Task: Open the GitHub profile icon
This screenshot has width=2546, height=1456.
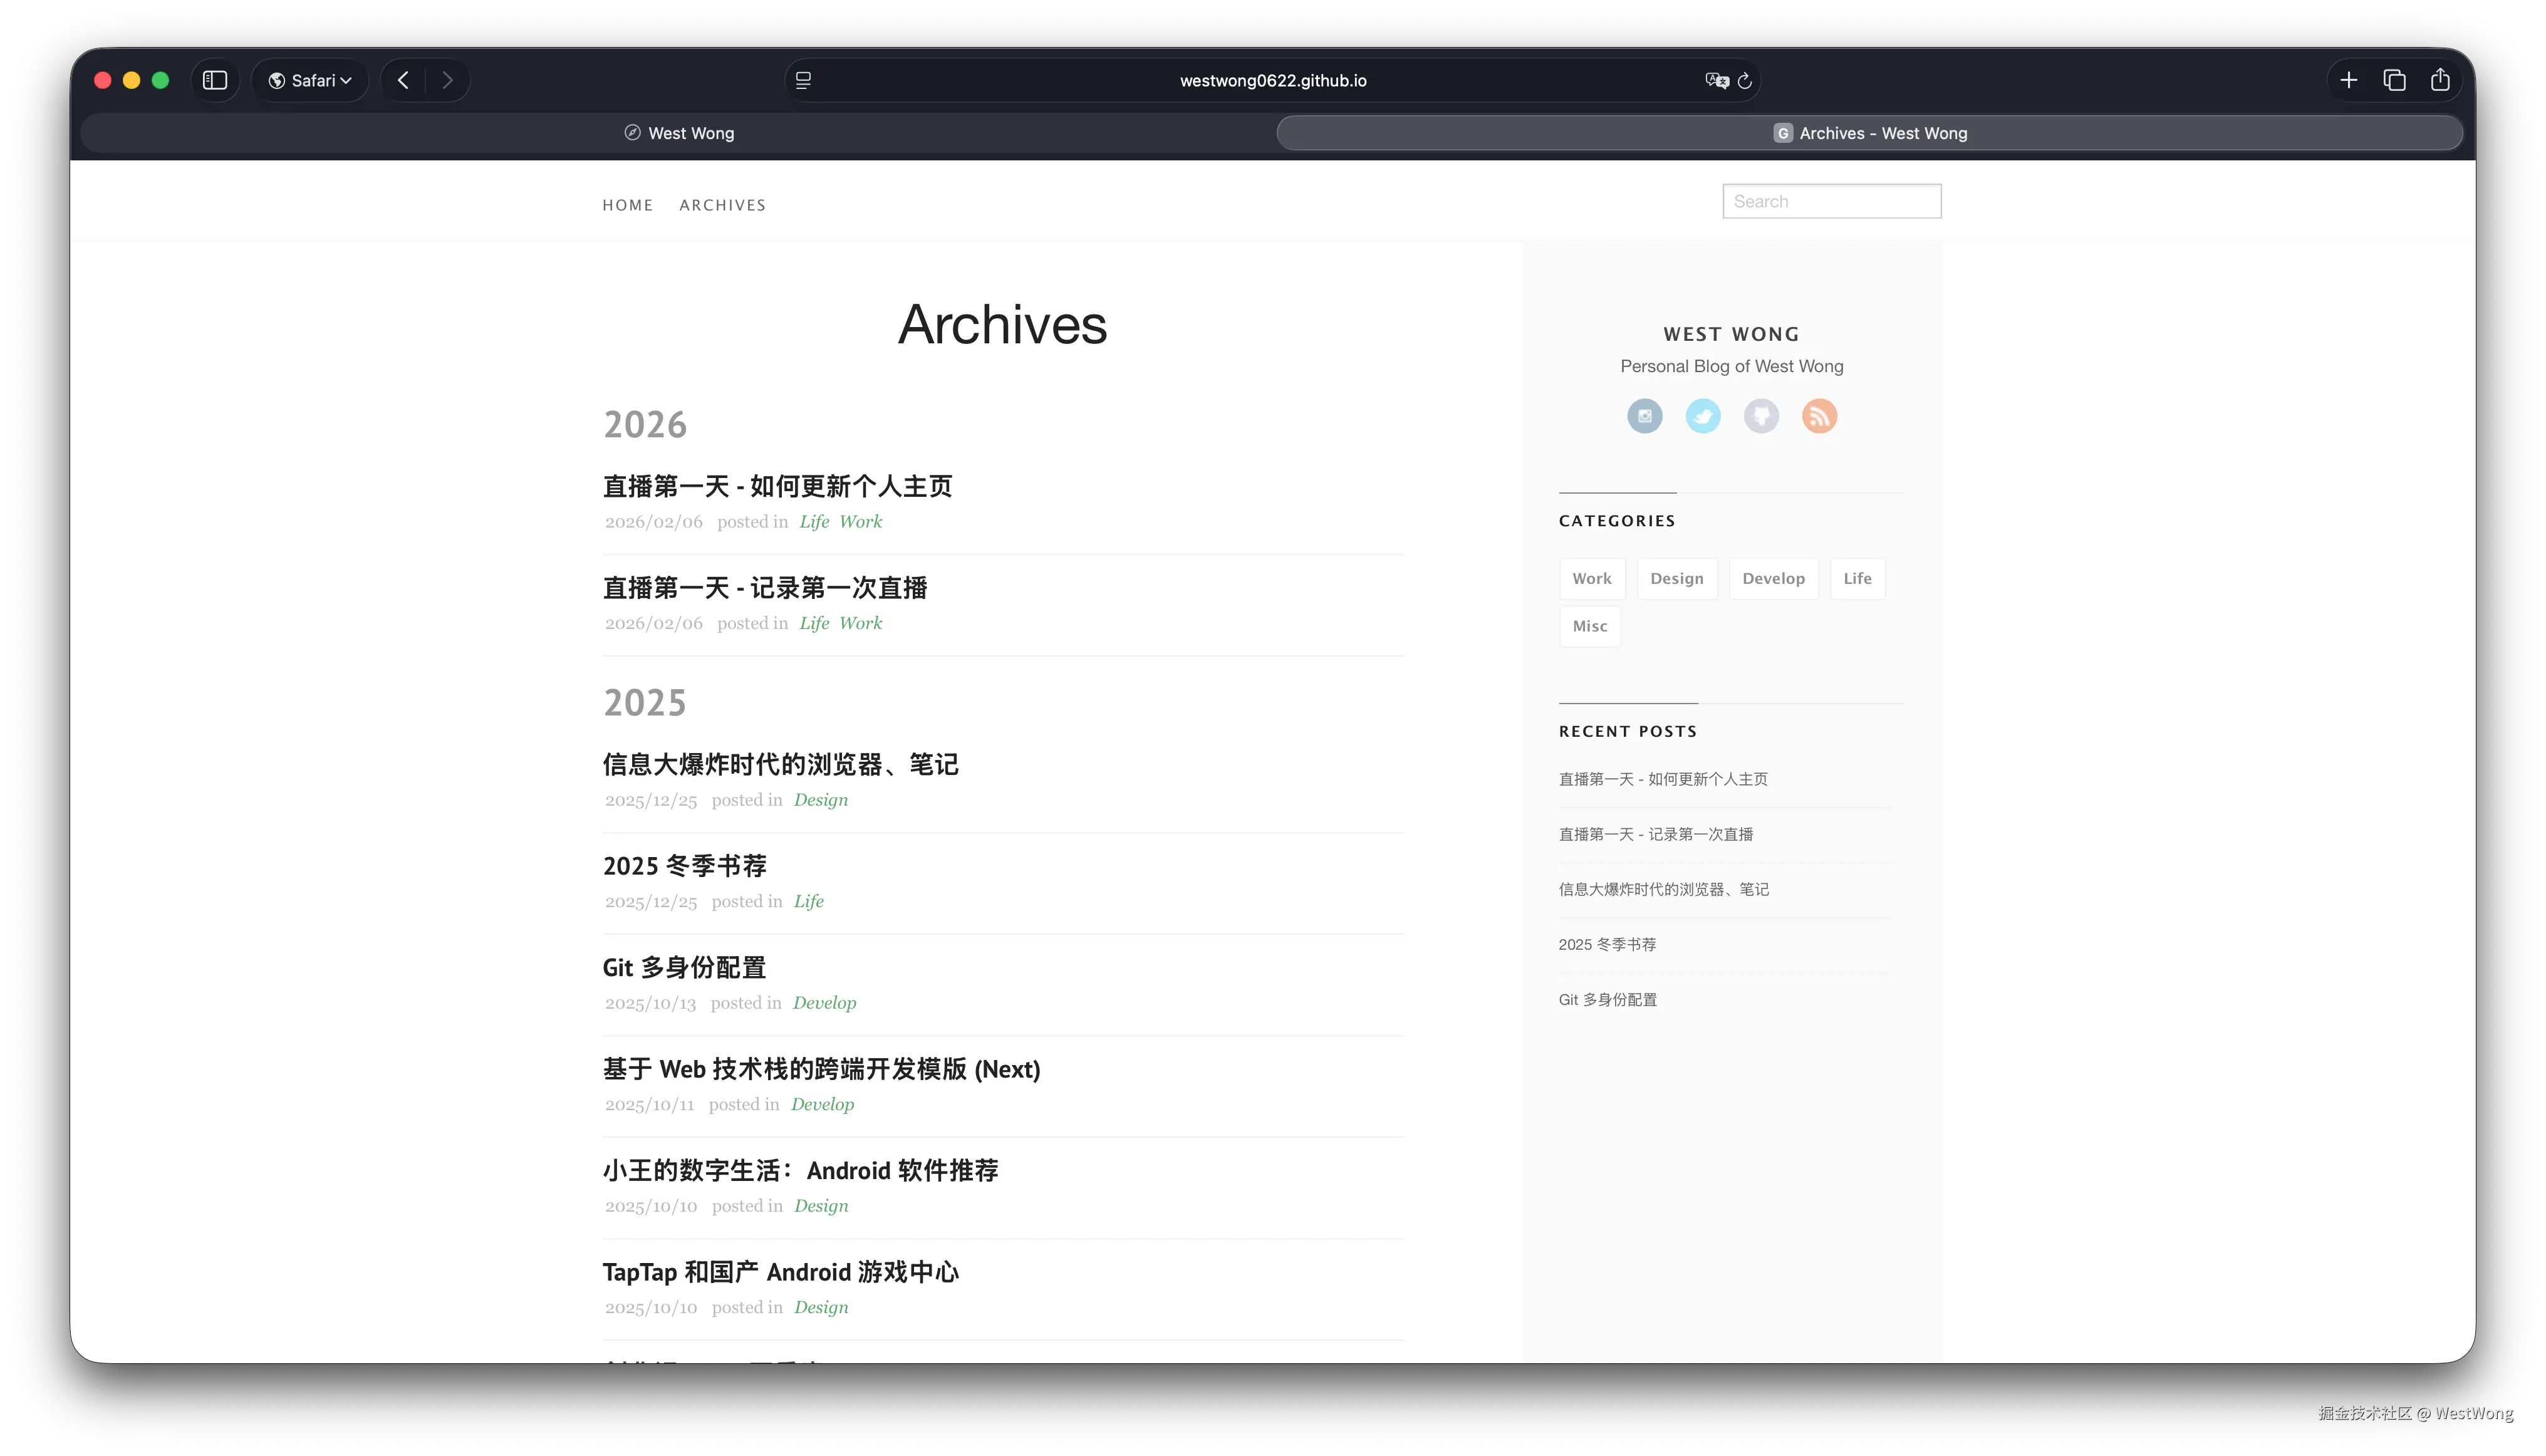Action: tap(1762, 416)
